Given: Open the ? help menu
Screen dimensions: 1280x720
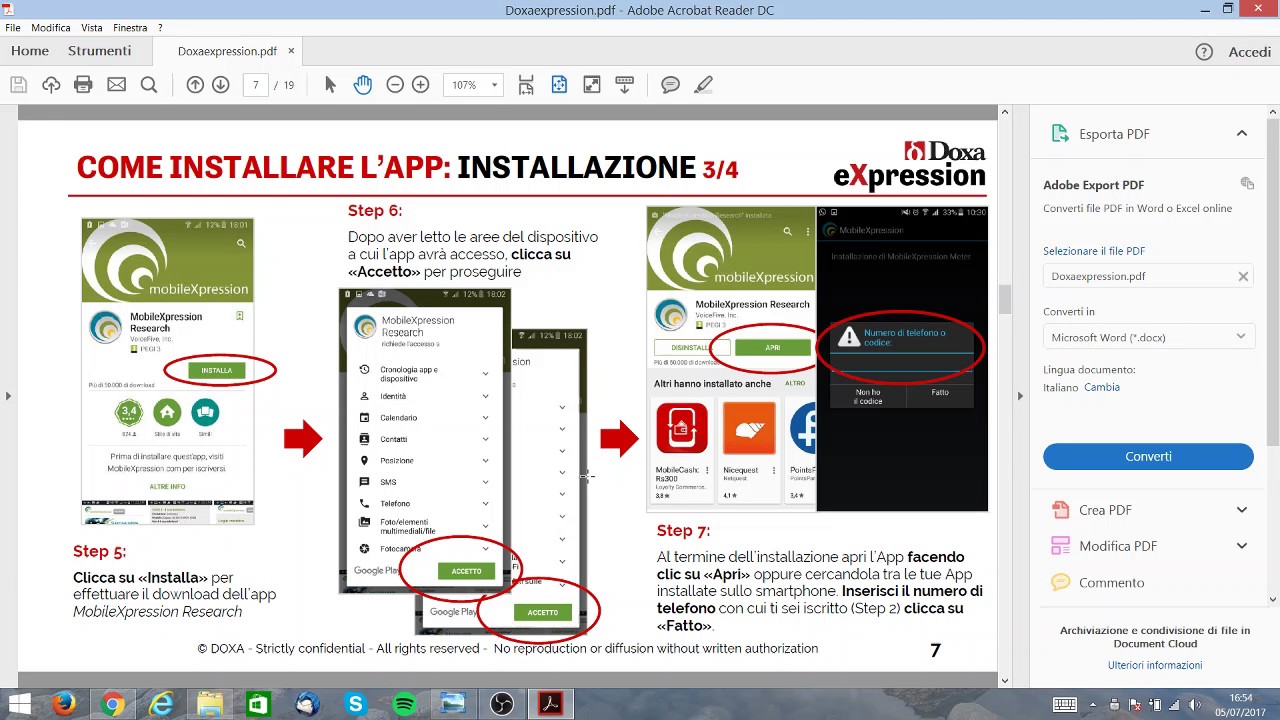Looking at the screenshot, I should click(160, 28).
